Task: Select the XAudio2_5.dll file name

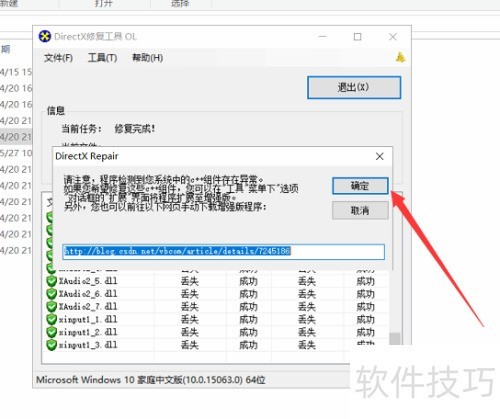Action: [x=88, y=281]
